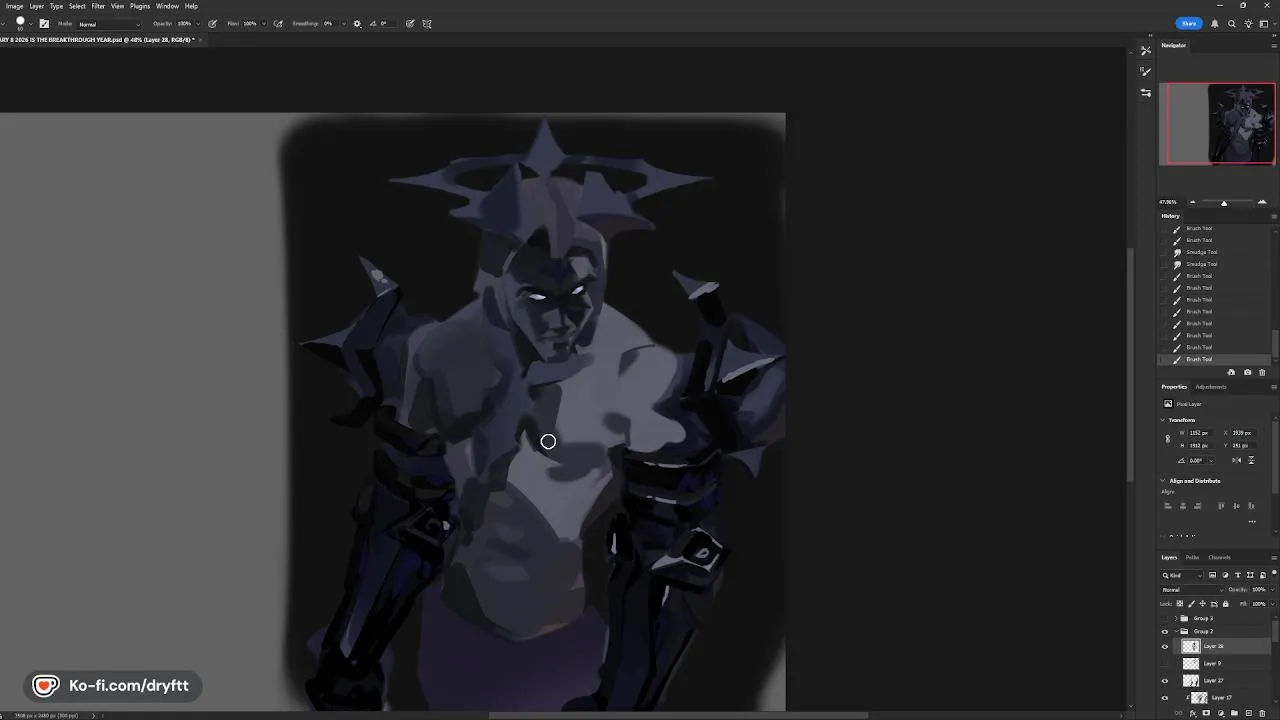Click the Navigator preview thumbnail
Screen dimensions: 1280x720
(x=1217, y=124)
